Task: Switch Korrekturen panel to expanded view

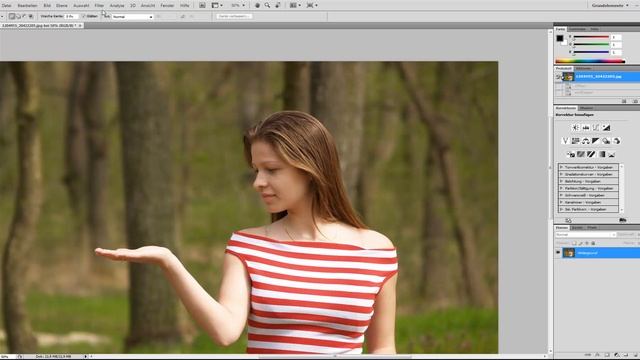Action: pyautogui.click(x=568, y=220)
